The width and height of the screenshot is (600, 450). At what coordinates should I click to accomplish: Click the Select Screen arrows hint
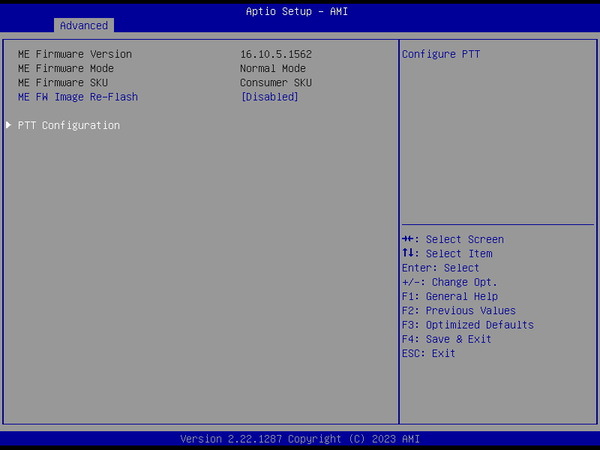point(453,240)
